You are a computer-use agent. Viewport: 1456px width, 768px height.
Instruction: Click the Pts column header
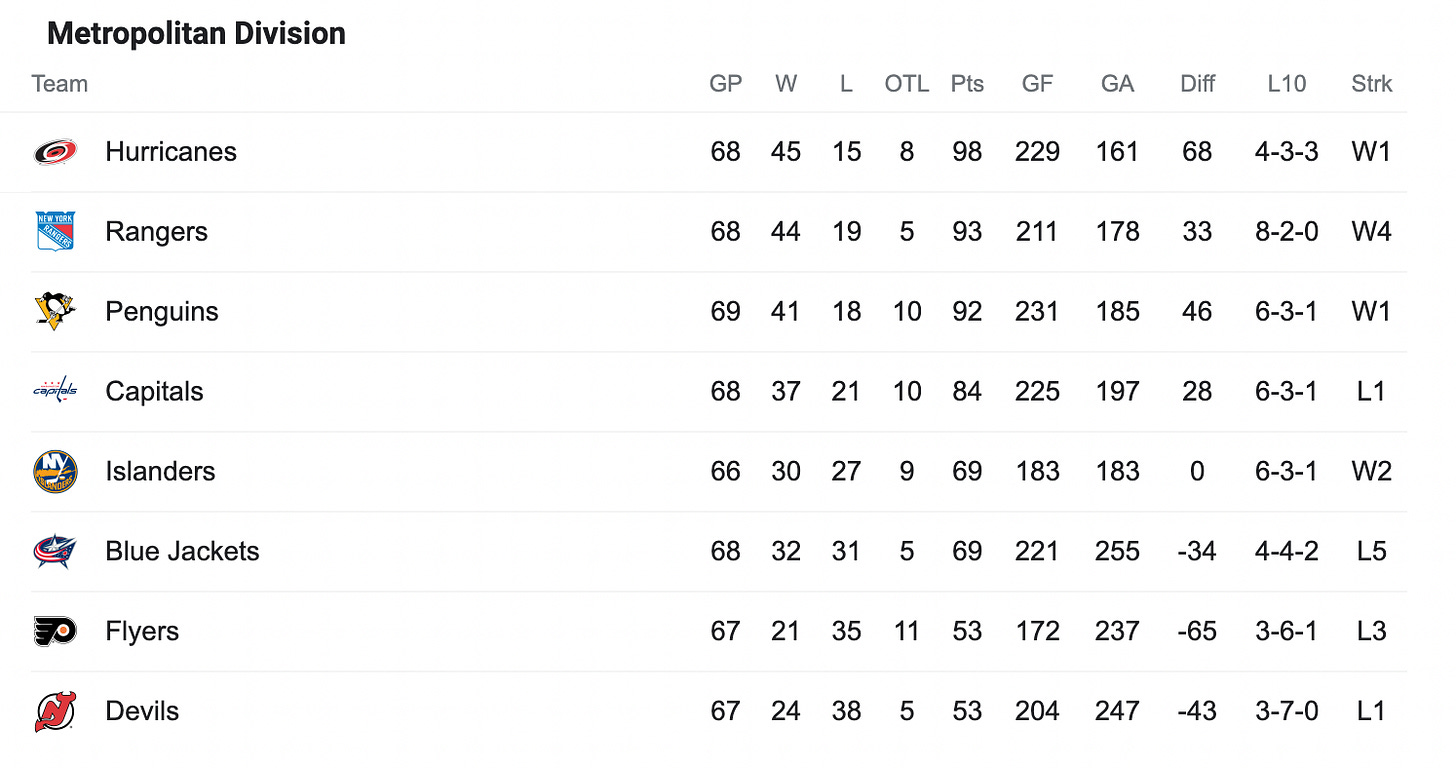967,84
